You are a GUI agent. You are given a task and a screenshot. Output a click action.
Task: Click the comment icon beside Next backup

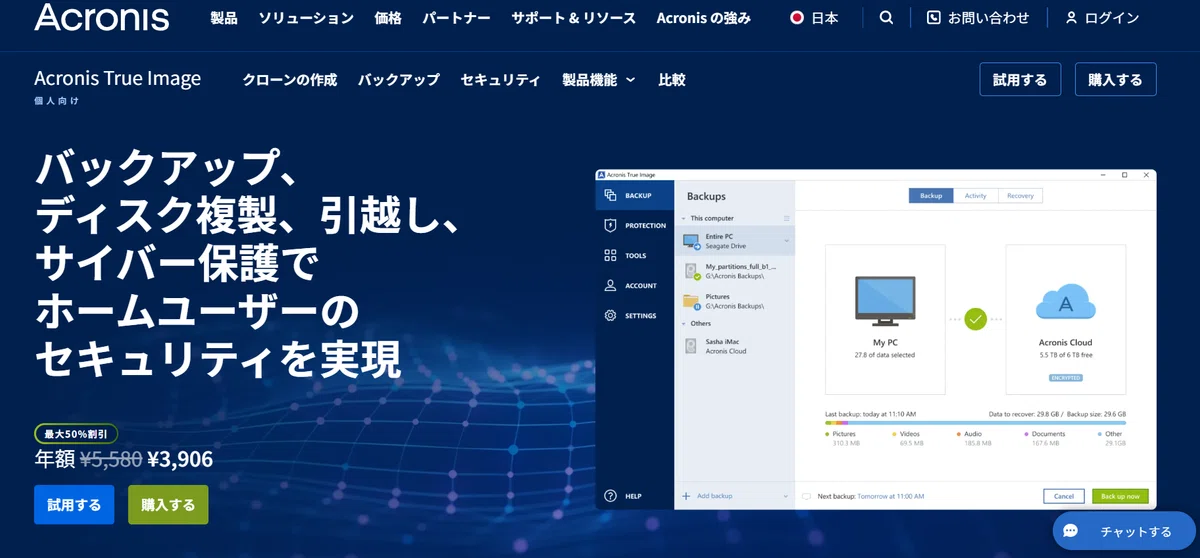(806, 496)
